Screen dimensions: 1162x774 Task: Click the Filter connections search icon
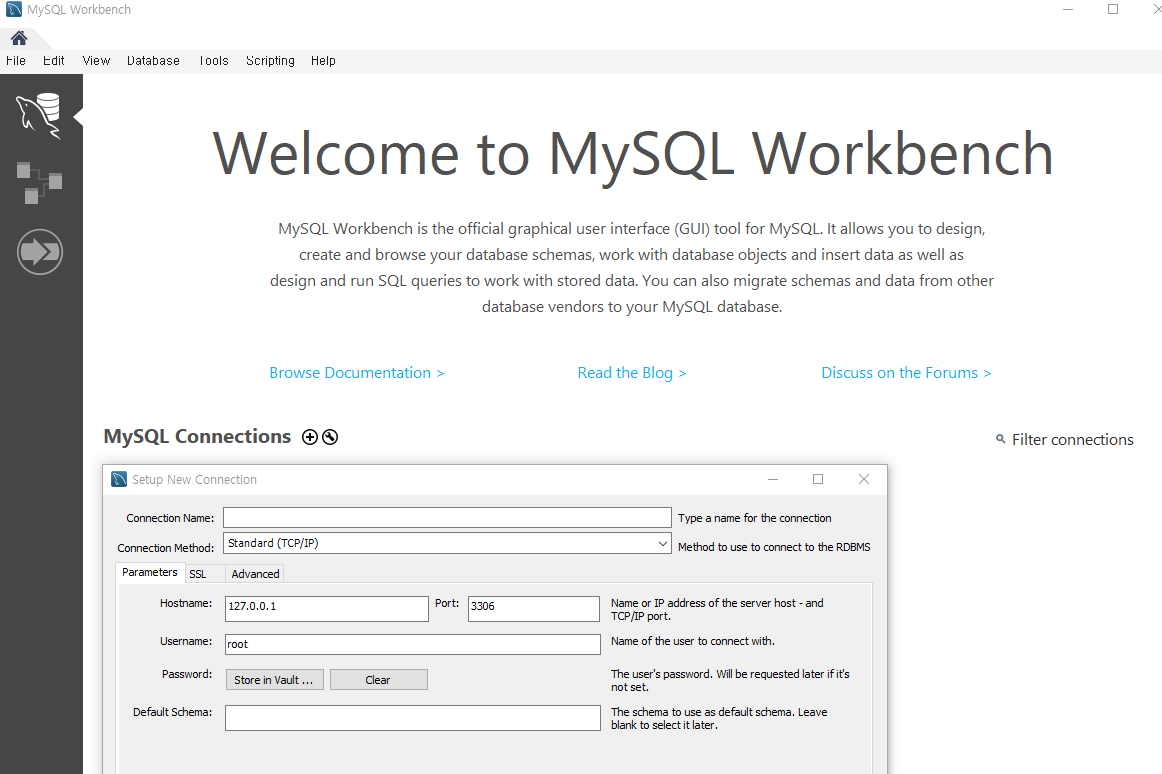(x=1000, y=440)
